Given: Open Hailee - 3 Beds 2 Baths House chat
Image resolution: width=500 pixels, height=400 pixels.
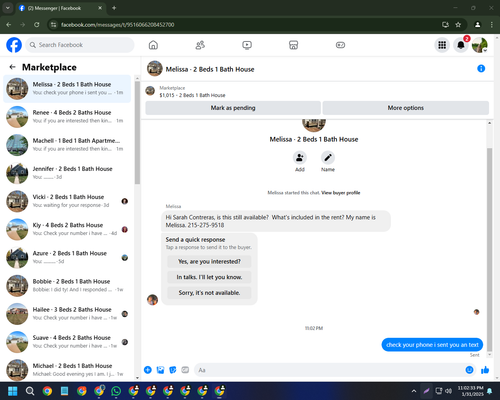Looking at the screenshot, I should coord(67,314).
